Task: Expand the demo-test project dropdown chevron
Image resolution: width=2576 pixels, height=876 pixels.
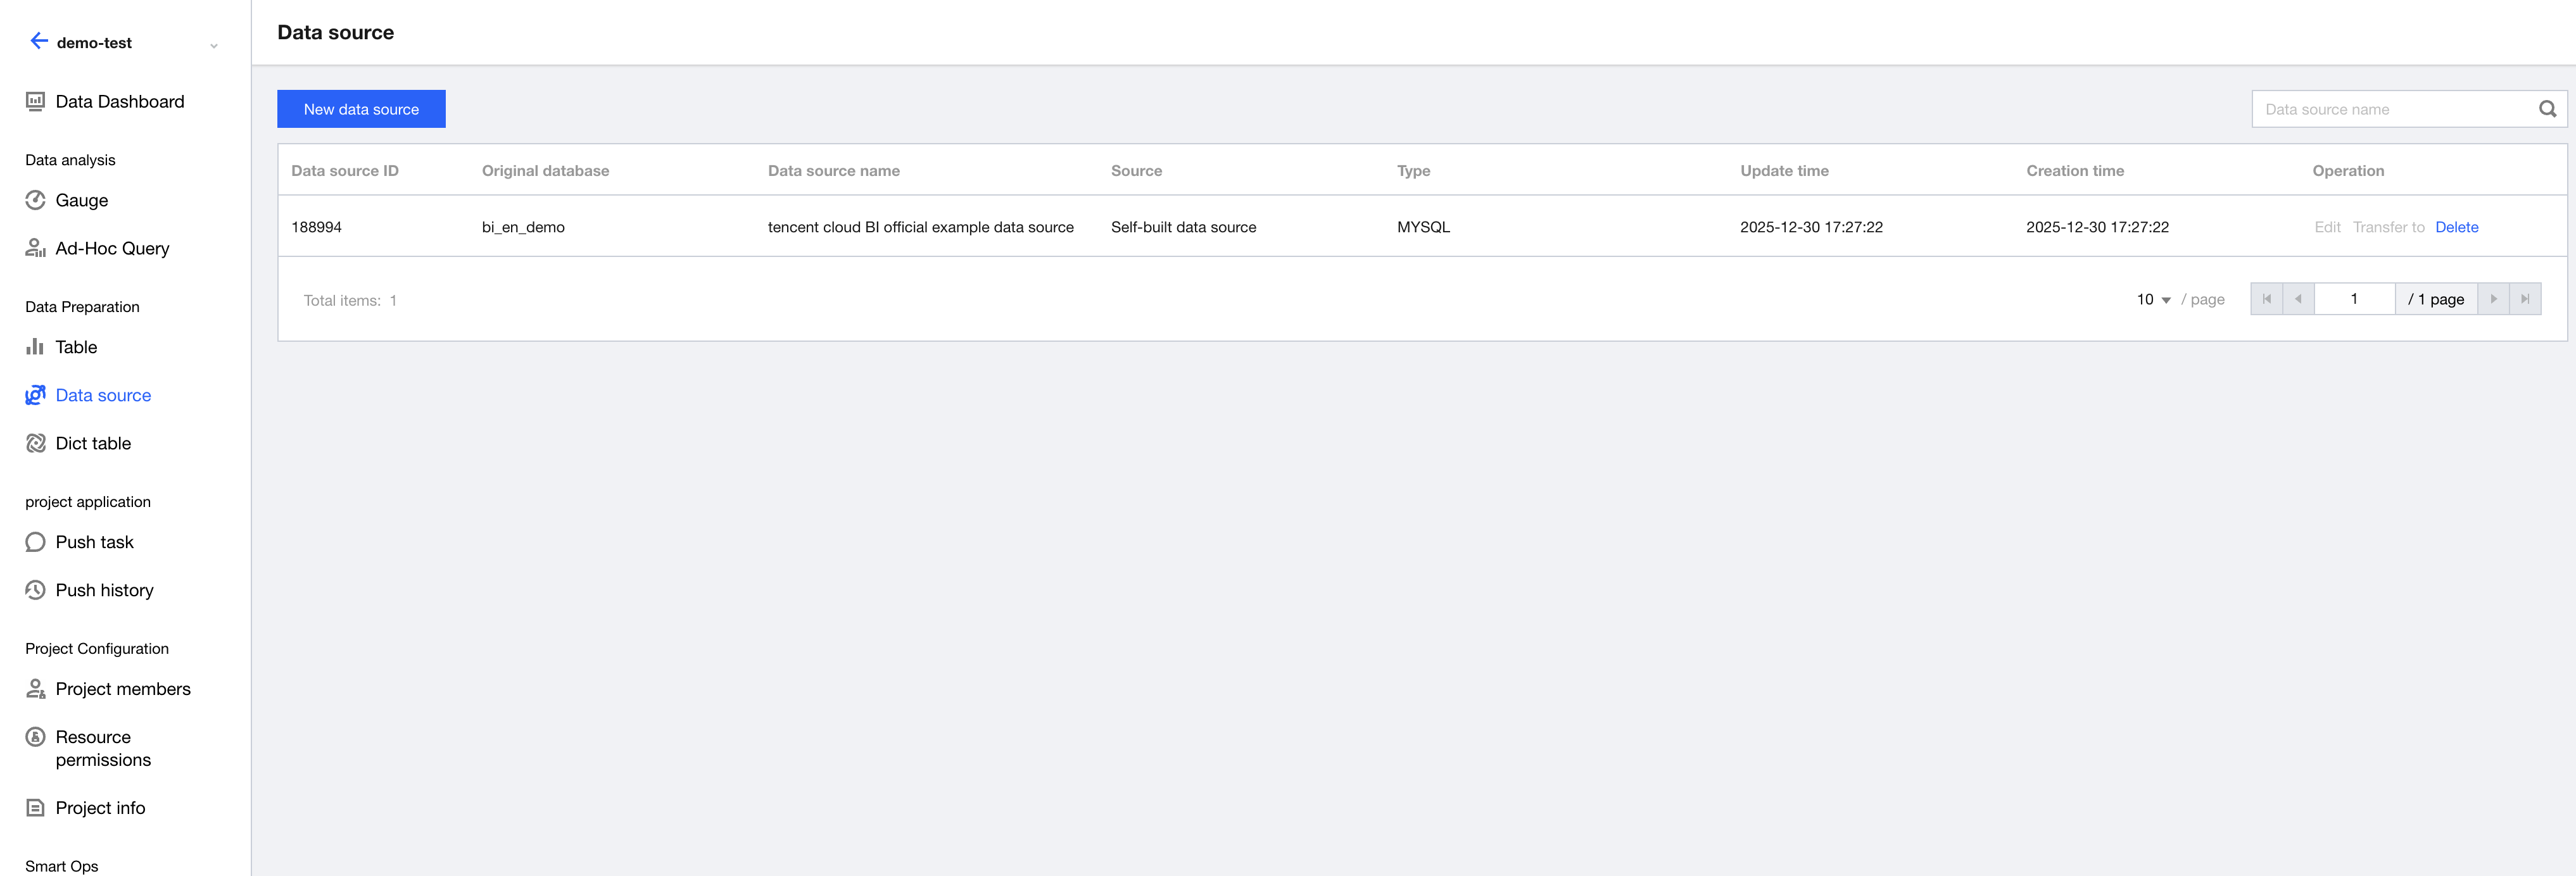Action: point(214,45)
